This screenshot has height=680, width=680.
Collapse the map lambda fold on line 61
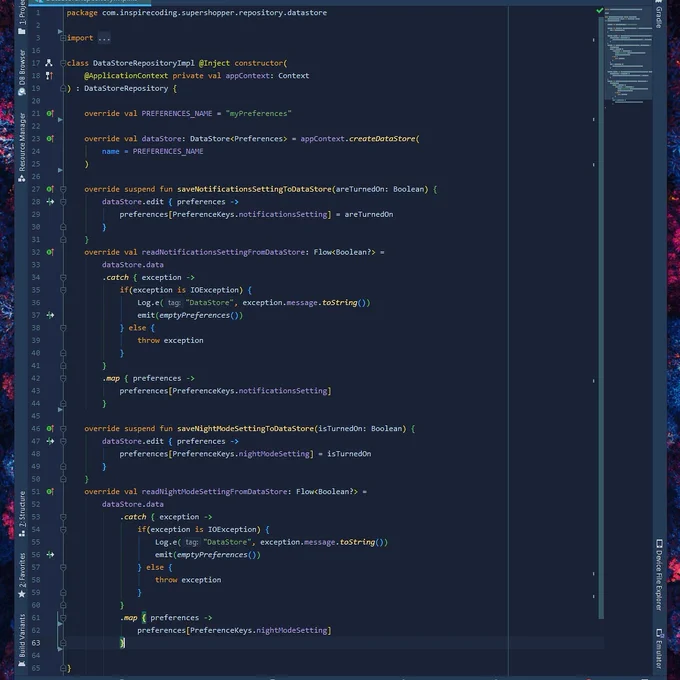click(63, 618)
